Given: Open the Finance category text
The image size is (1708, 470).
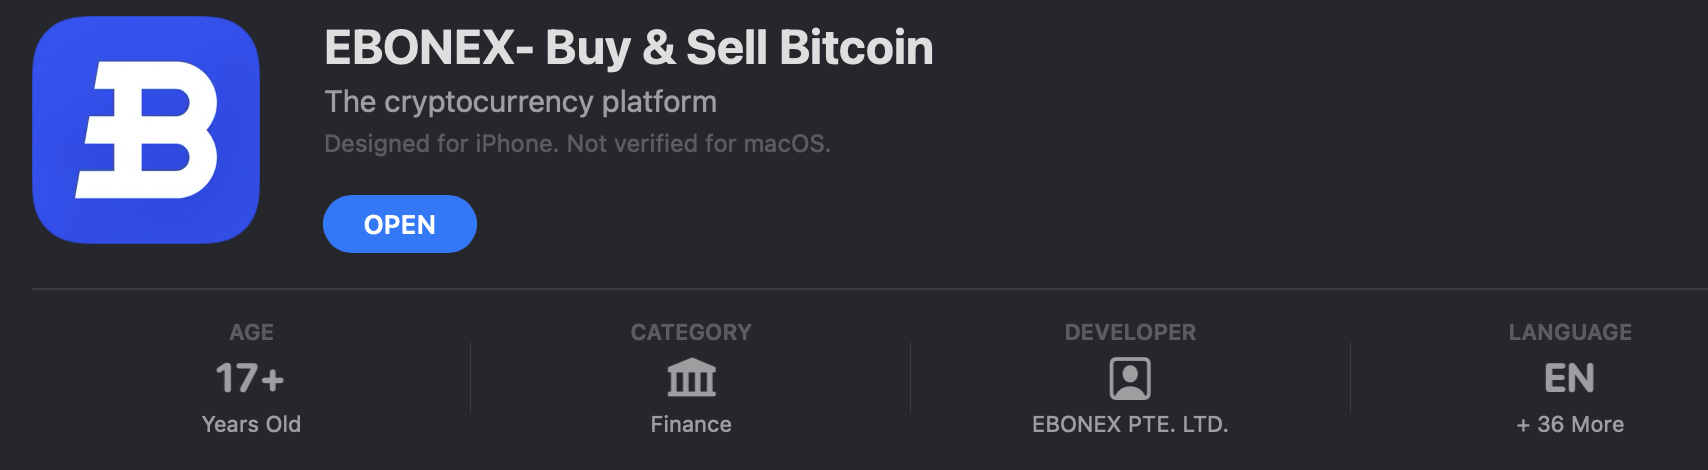Looking at the screenshot, I should pyautogui.click(x=691, y=424).
